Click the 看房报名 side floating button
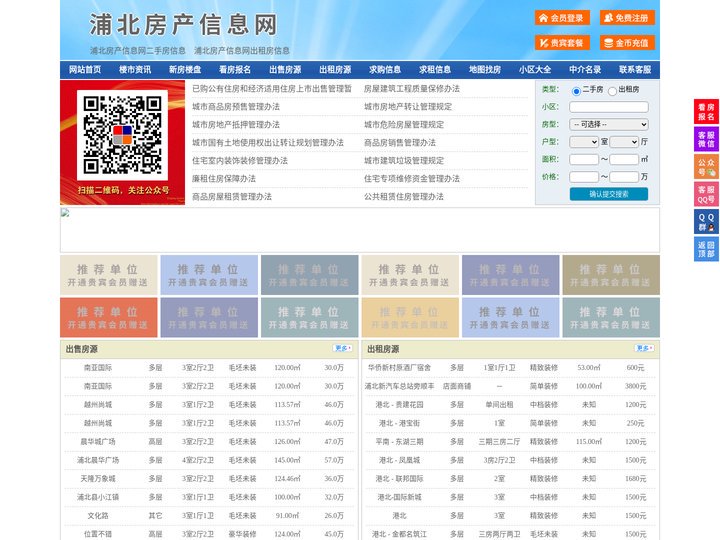The width and height of the screenshot is (720, 540). [x=706, y=112]
